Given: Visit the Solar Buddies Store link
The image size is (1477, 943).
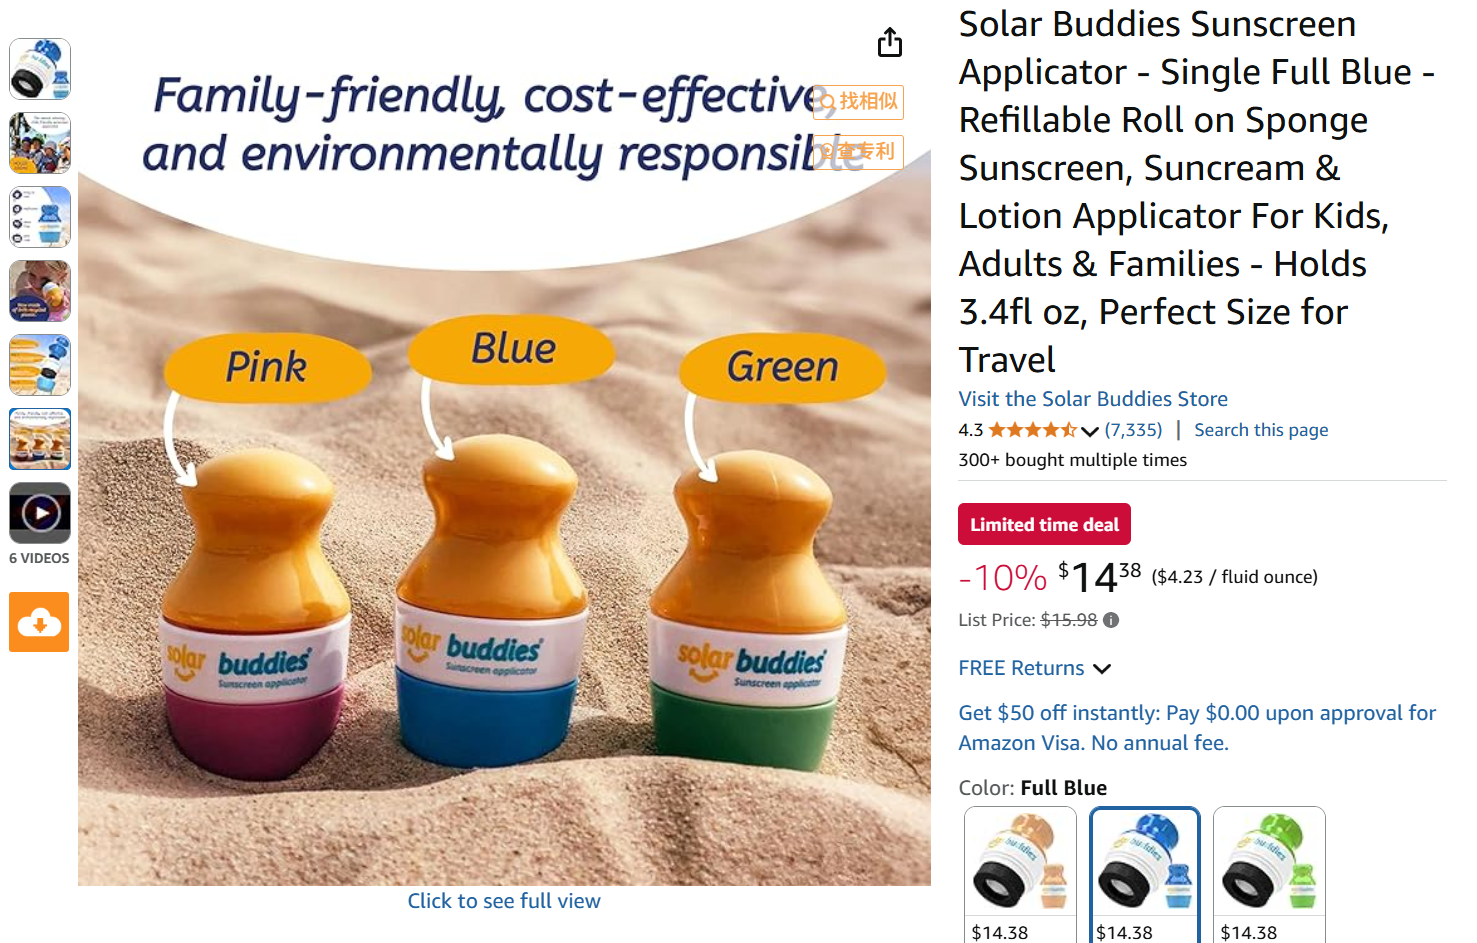Looking at the screenshot, I should (1093, 399).
